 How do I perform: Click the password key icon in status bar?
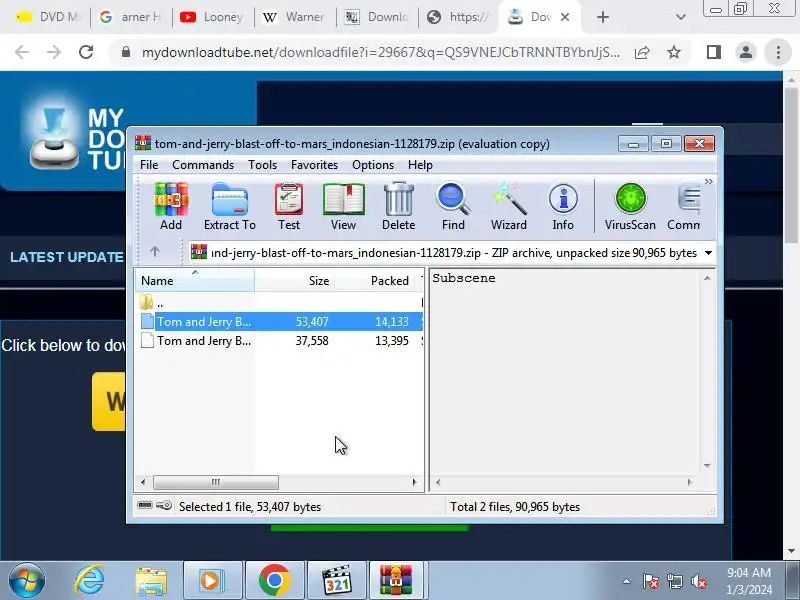tap(164, 505)
